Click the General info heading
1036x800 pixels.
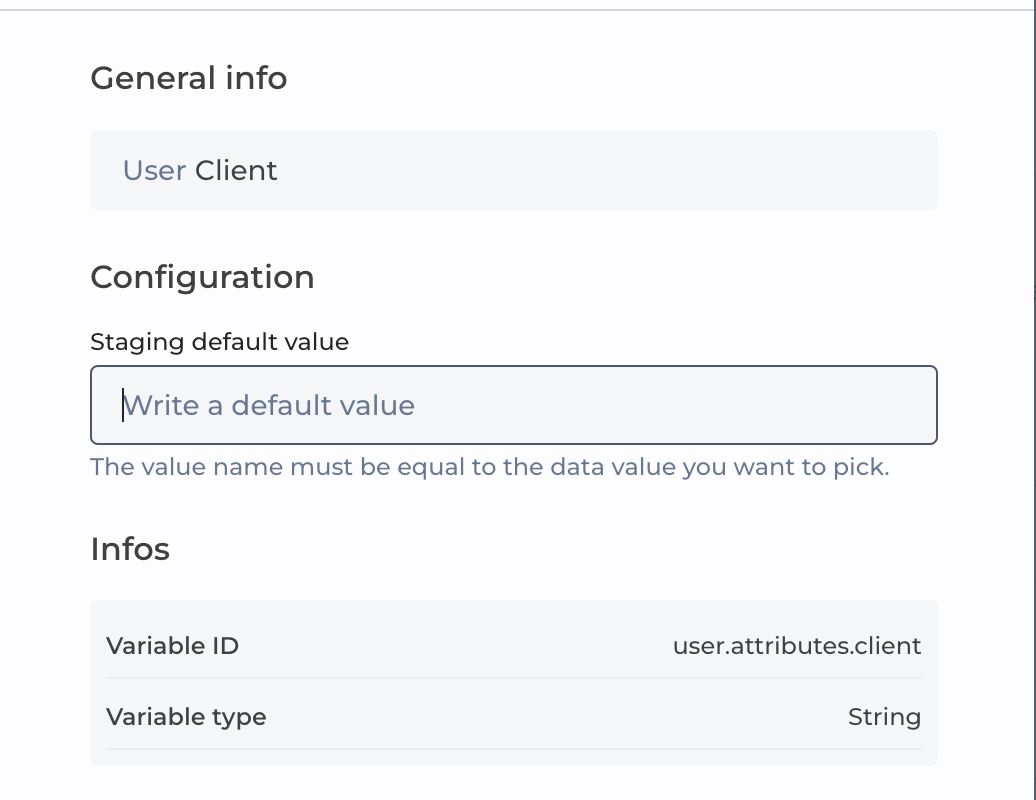(x=189, y=78)
